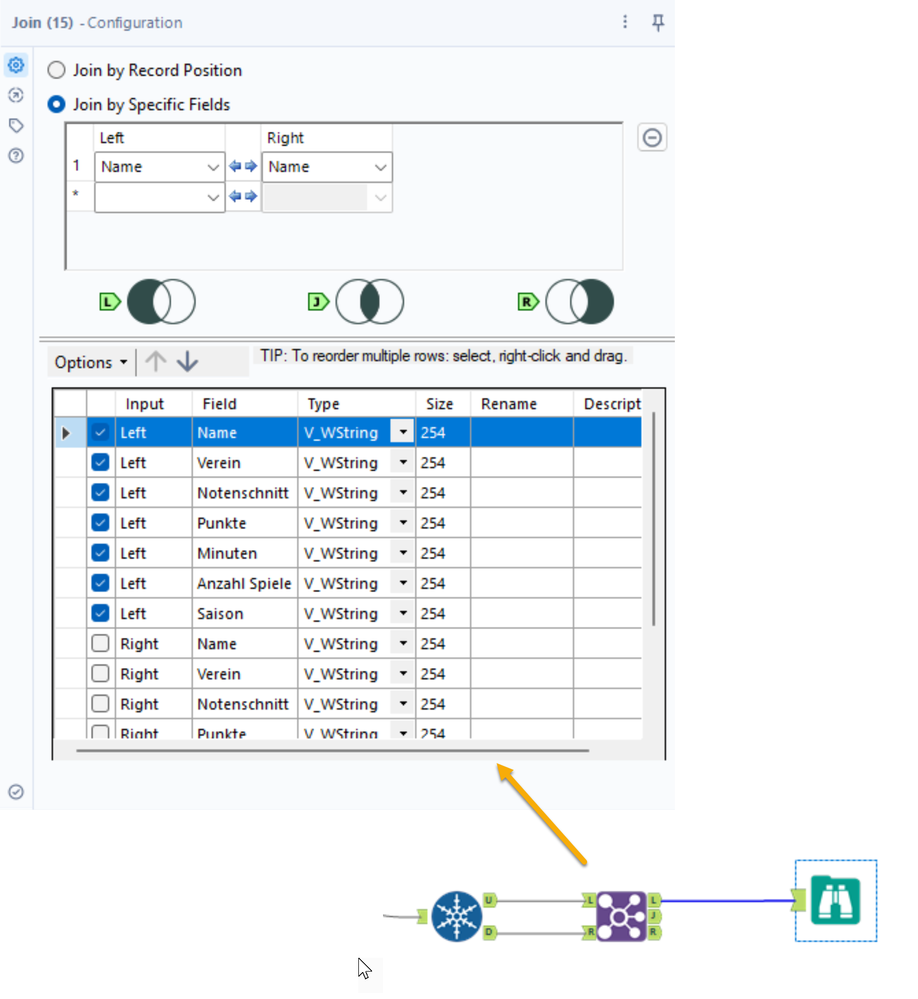Click the Rename cell for Left Verein

522,463
